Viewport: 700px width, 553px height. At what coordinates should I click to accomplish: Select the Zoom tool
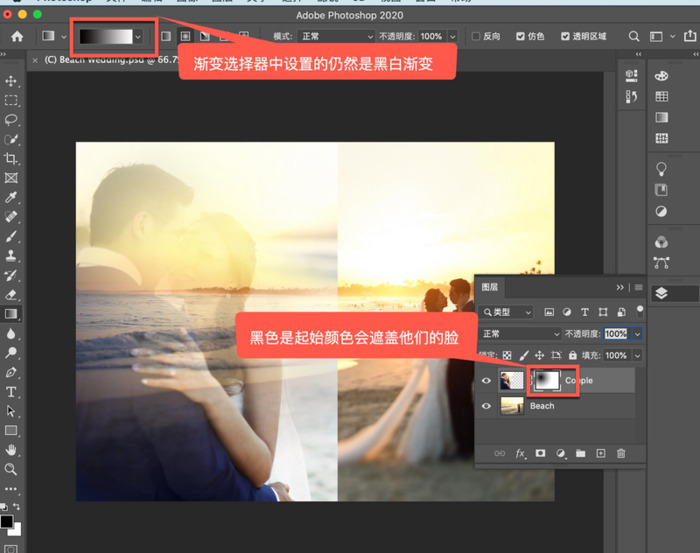11,469
